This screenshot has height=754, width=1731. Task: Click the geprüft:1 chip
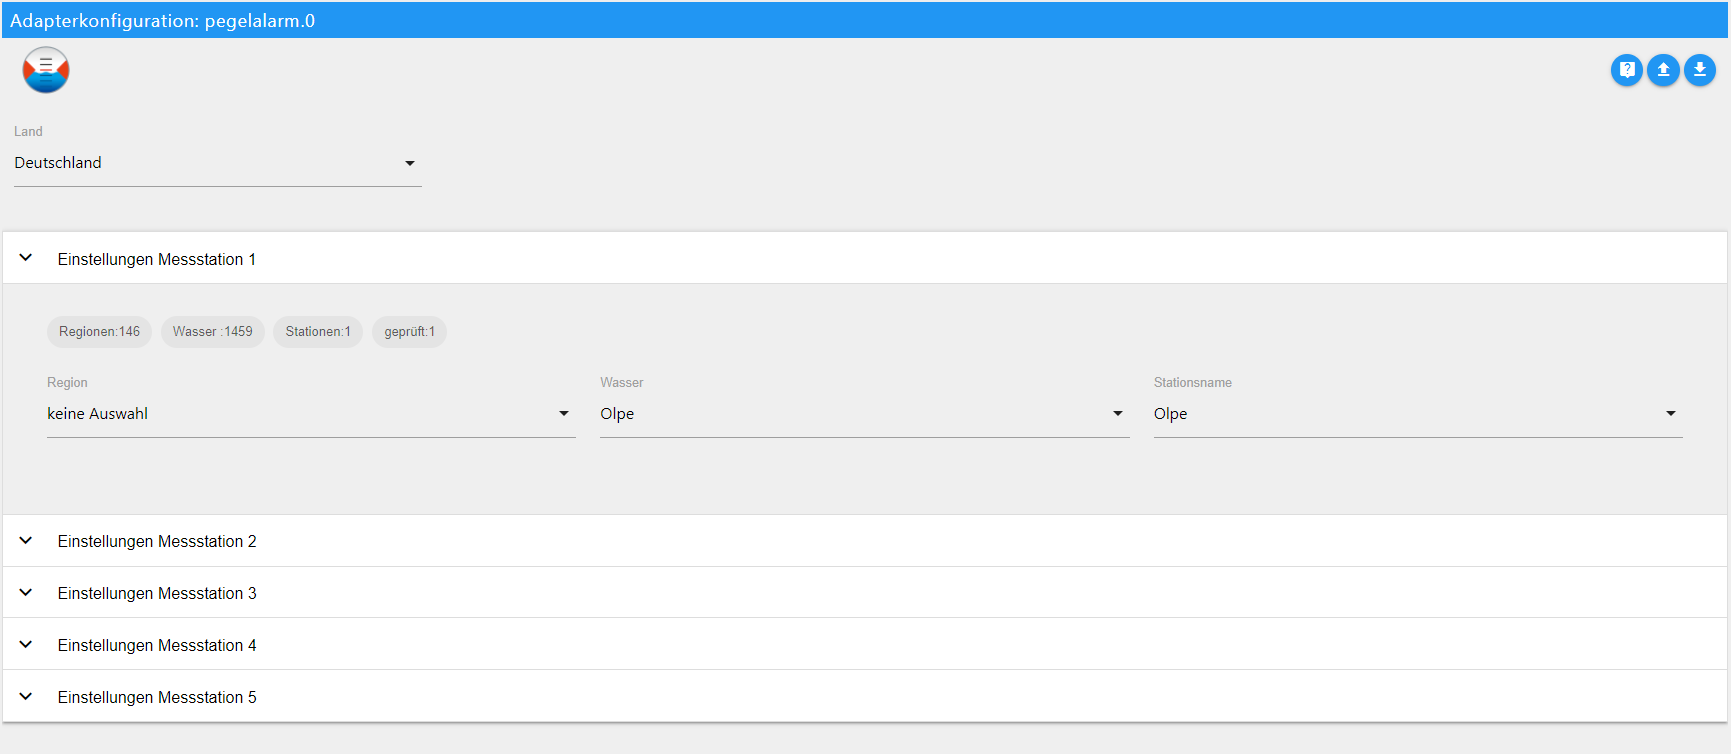tap(409, 332)
